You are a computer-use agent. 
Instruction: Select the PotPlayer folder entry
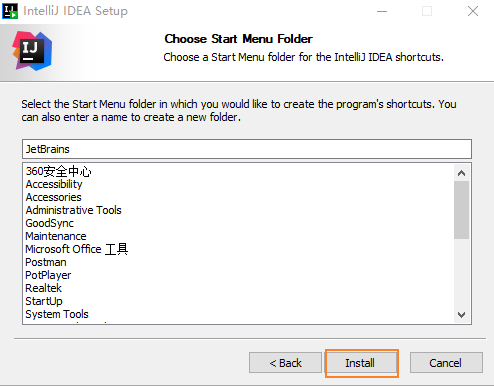pyautogui.click(x=48, y=275)
